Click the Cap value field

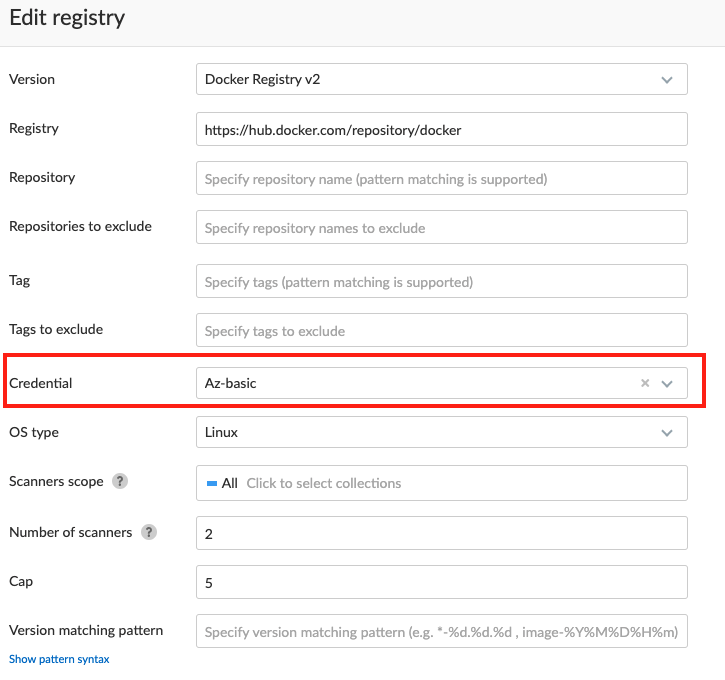441,582
